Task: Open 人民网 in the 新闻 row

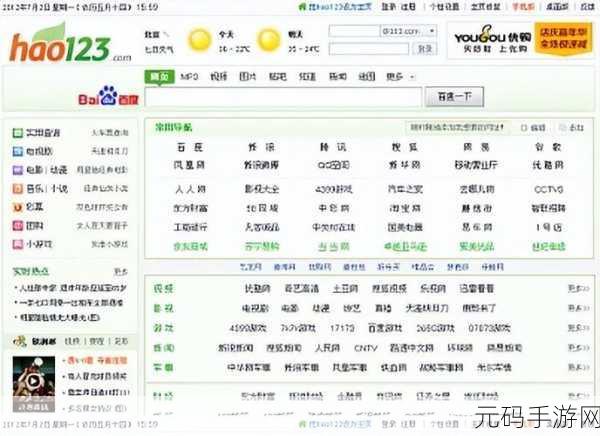Action: click(327, 348)
